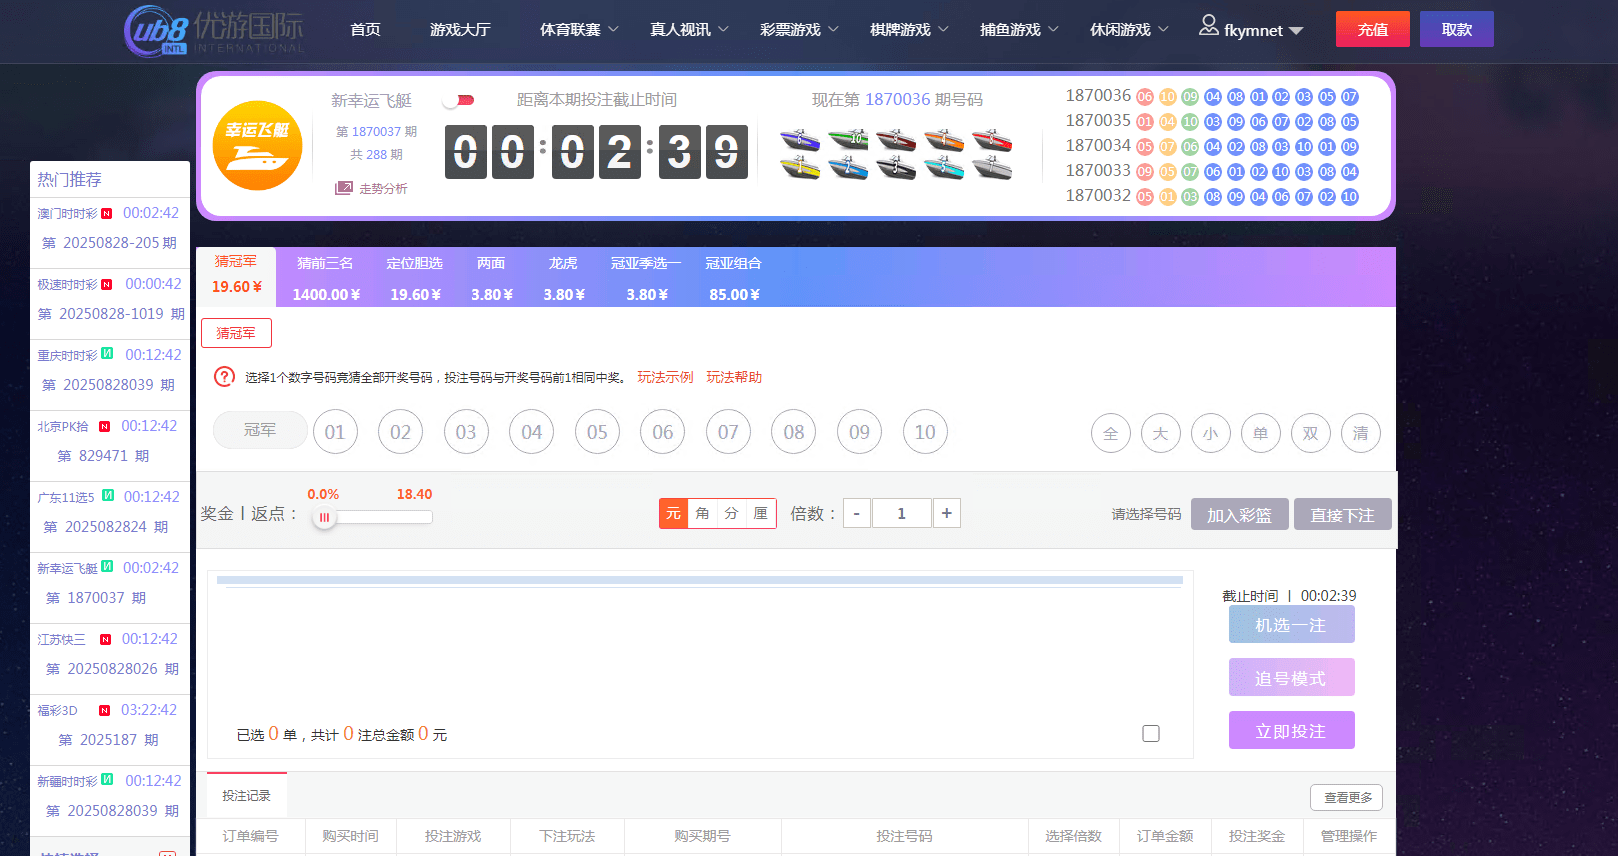
Task: Click the user profile icon beside fkymnet
Action: coord(1208,26)
